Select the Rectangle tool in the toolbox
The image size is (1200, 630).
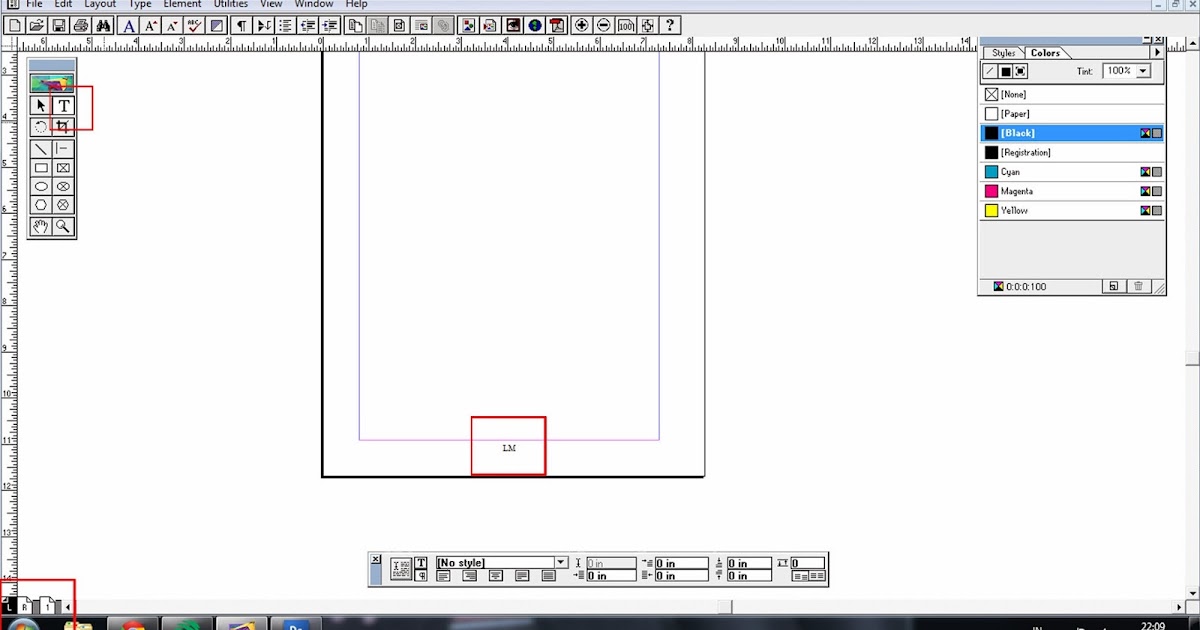click(x=41, y=168)
